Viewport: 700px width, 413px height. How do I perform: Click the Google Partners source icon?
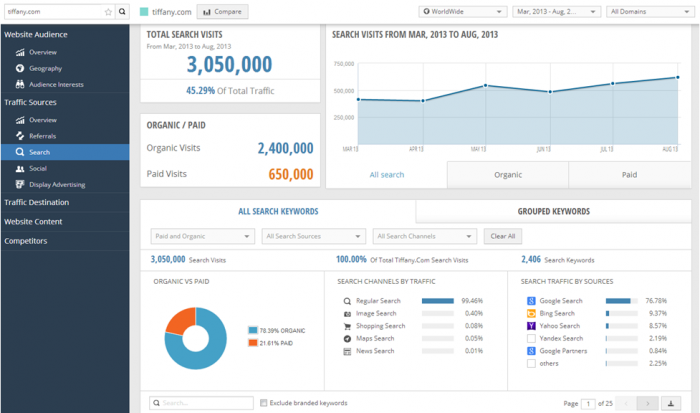[x=531, y=351]
